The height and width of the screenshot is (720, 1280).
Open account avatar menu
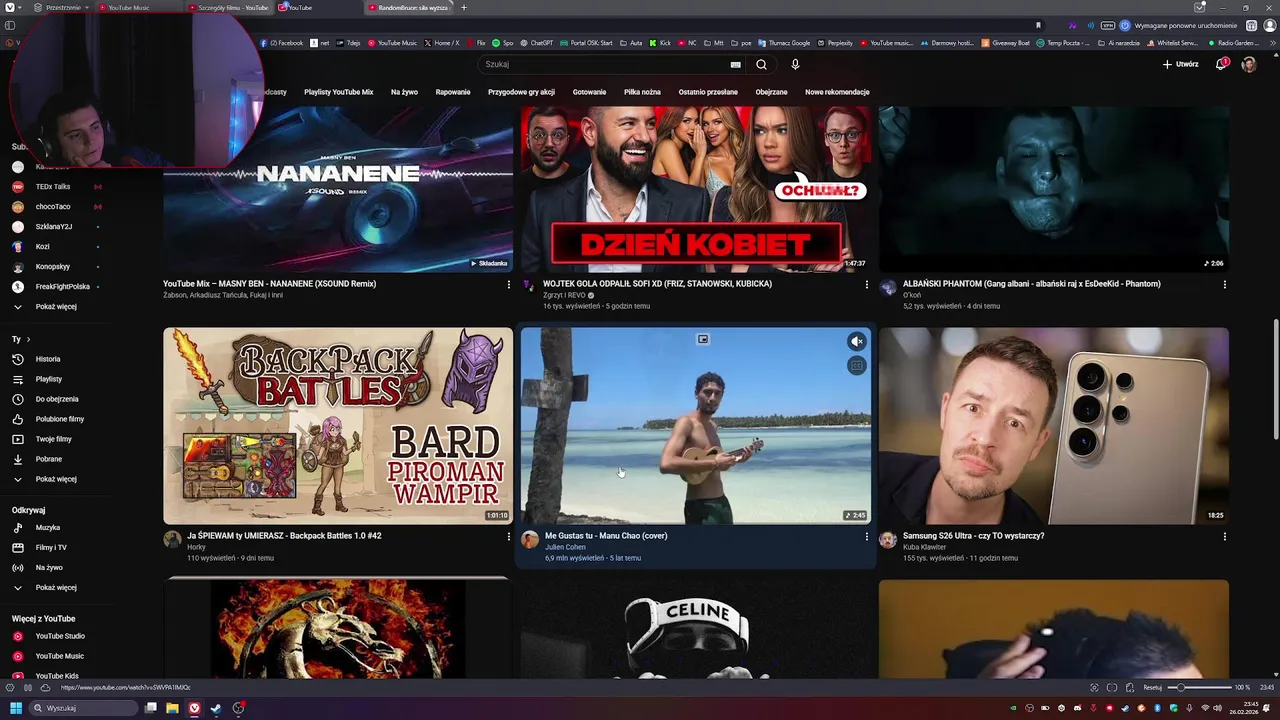(x=1249, y=64)
